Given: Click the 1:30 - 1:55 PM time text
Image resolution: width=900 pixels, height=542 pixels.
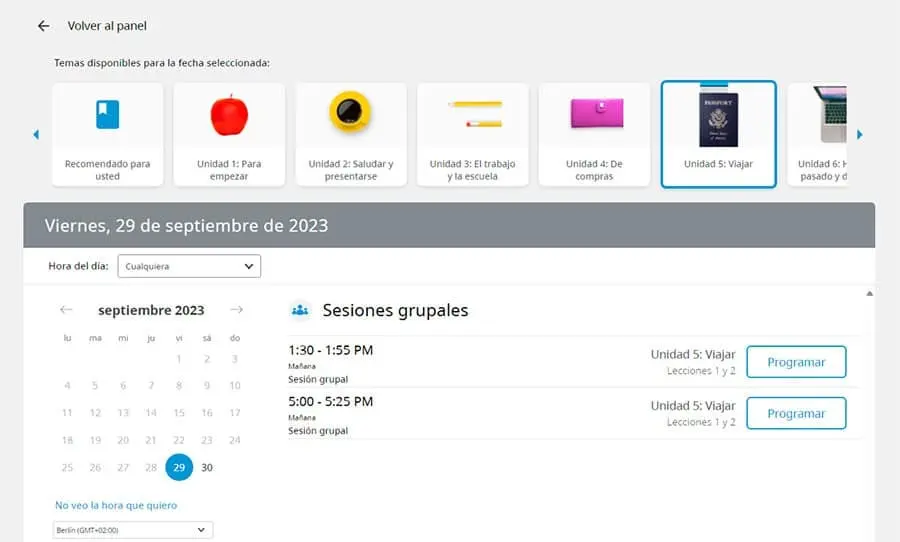Looking at the screenshot, I should click(x=331, y=350).
